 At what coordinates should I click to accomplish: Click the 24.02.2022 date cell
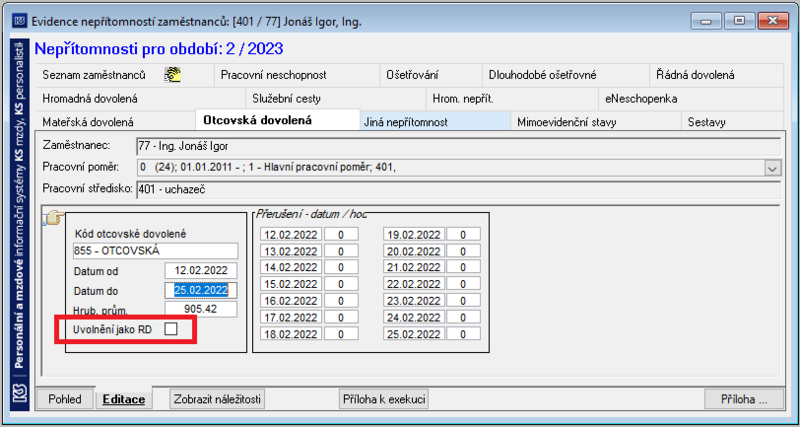[414, 318]
